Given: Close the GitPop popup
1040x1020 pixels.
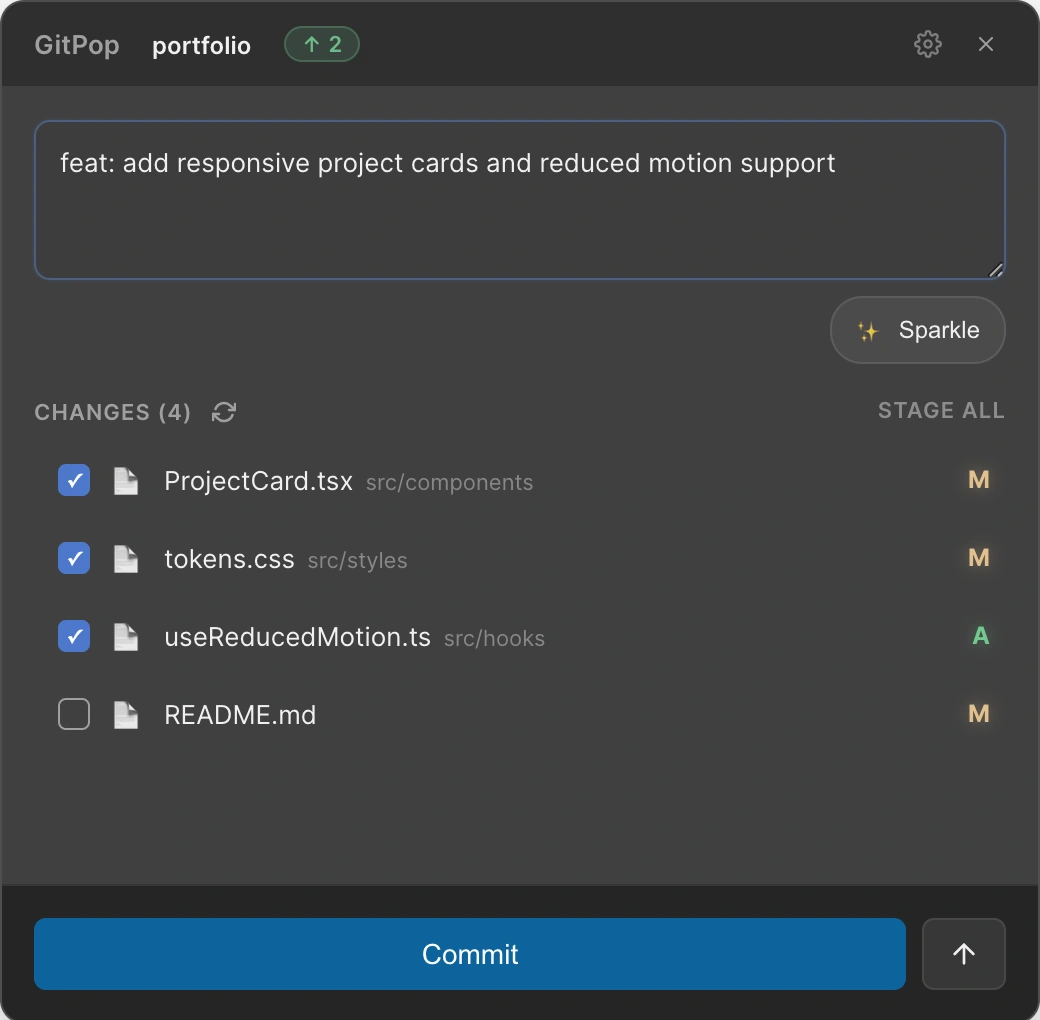Looking at the screenshot, I should tap(986, 44).
